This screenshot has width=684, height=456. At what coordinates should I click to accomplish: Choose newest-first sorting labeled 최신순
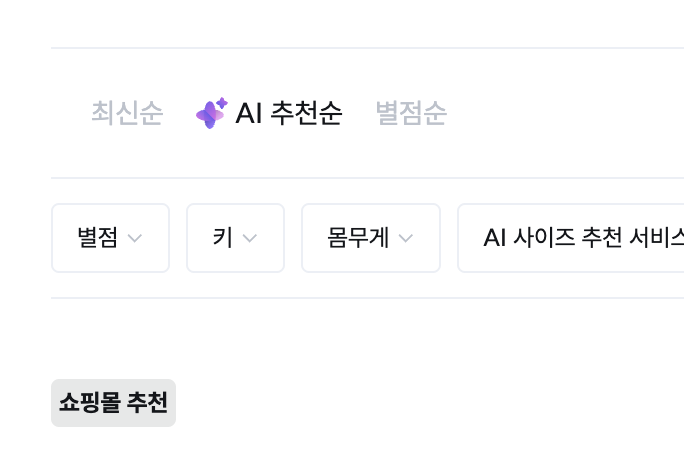tap(127, 113)
